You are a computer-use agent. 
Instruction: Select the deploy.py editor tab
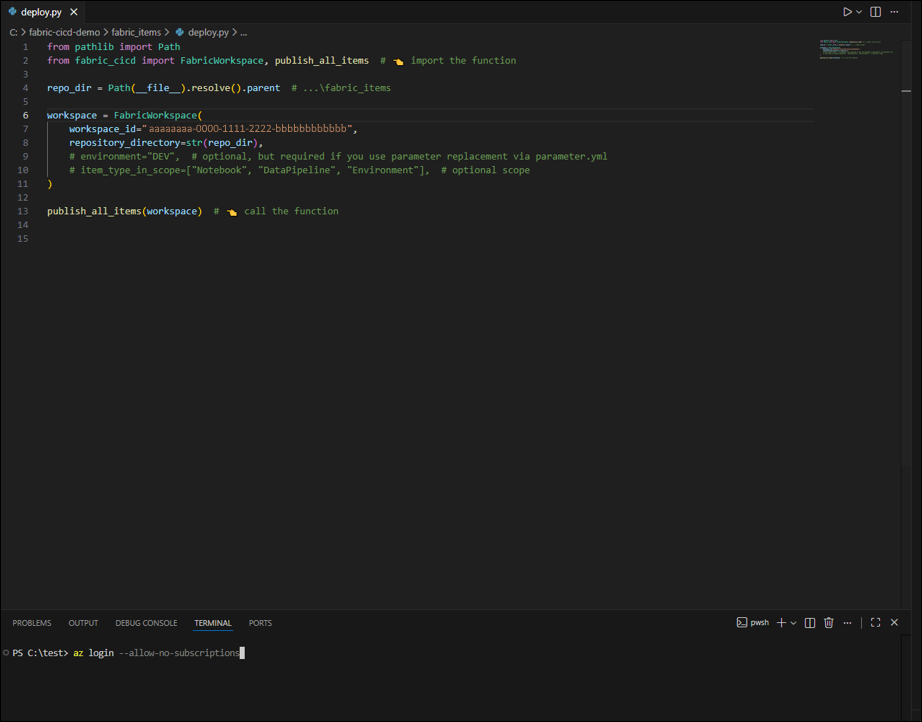(42, 12)
